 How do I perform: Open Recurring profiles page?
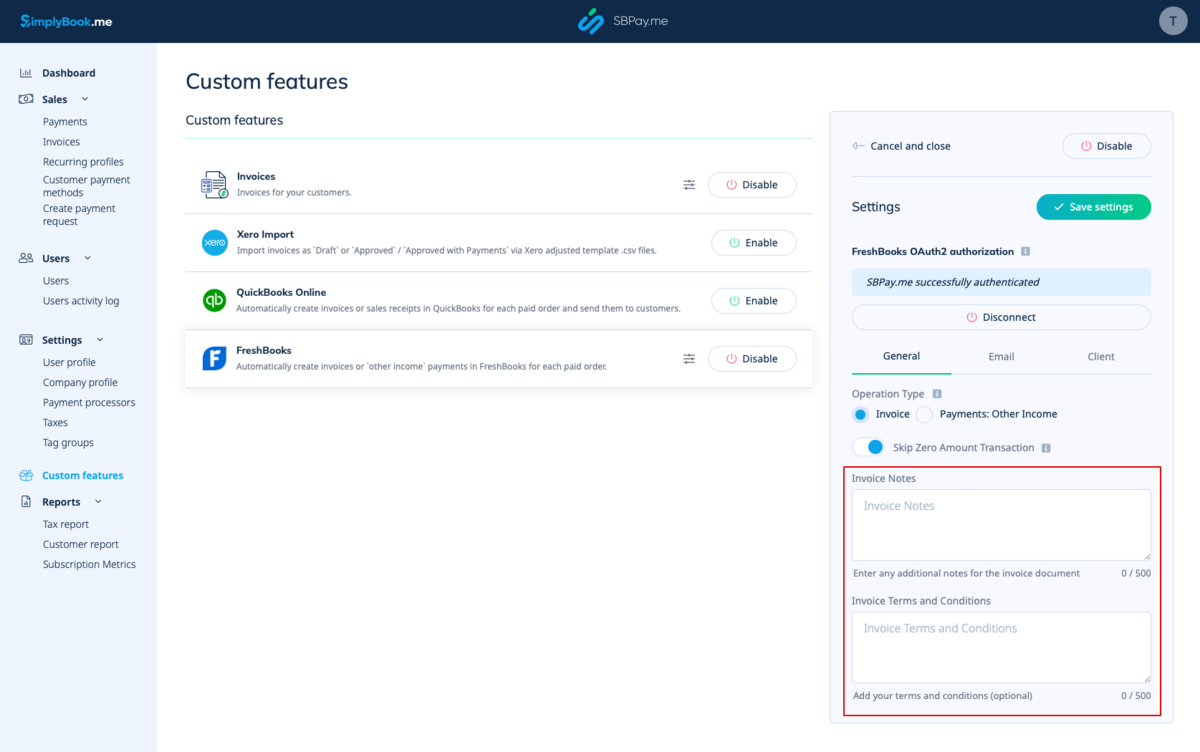83,162
